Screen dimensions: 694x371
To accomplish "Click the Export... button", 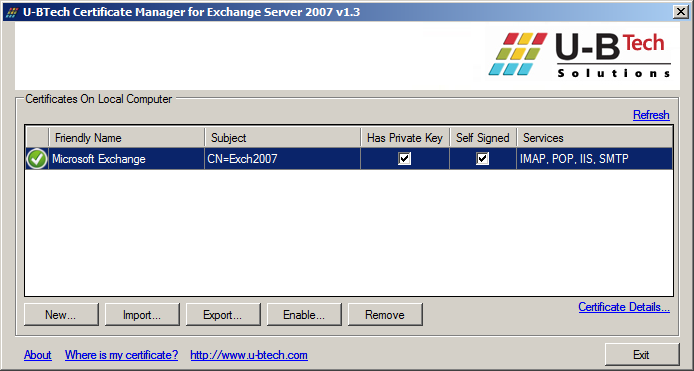I will tap(223, 315).
